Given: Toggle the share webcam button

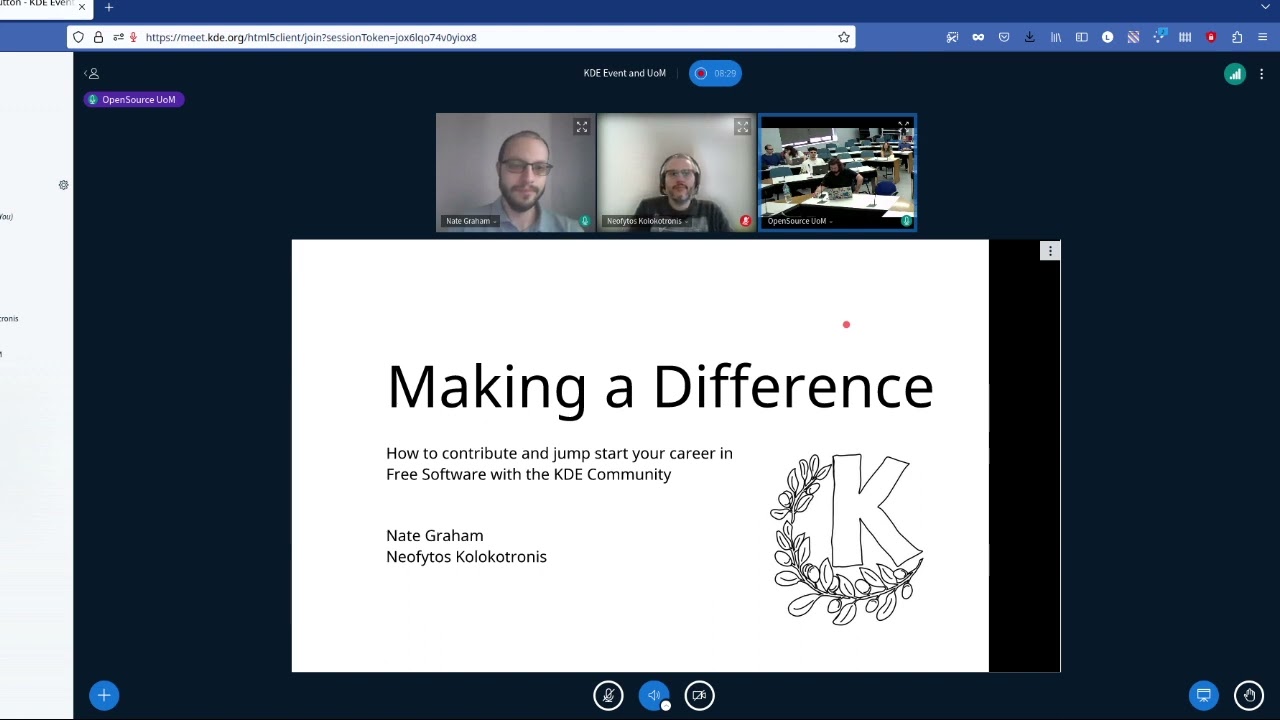Looking at the screenshot, I should pyautogui.click(x=700, y=695).
